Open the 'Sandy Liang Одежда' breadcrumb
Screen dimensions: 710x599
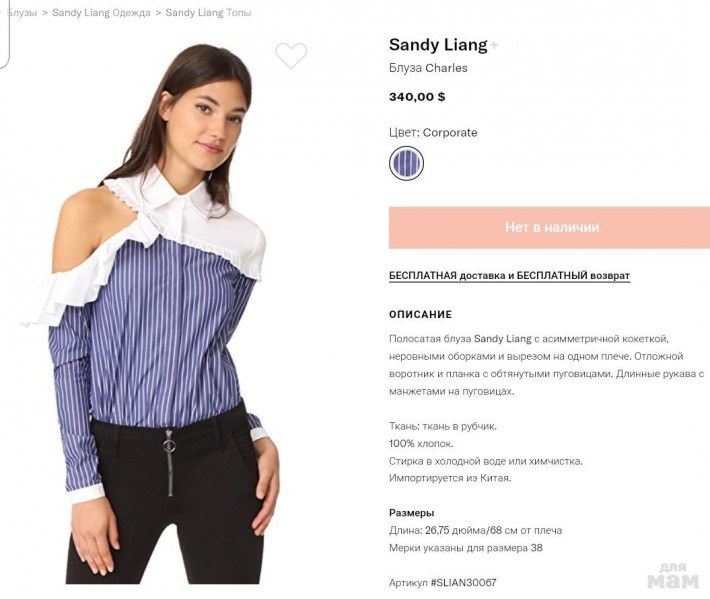(x=101, y=13)
